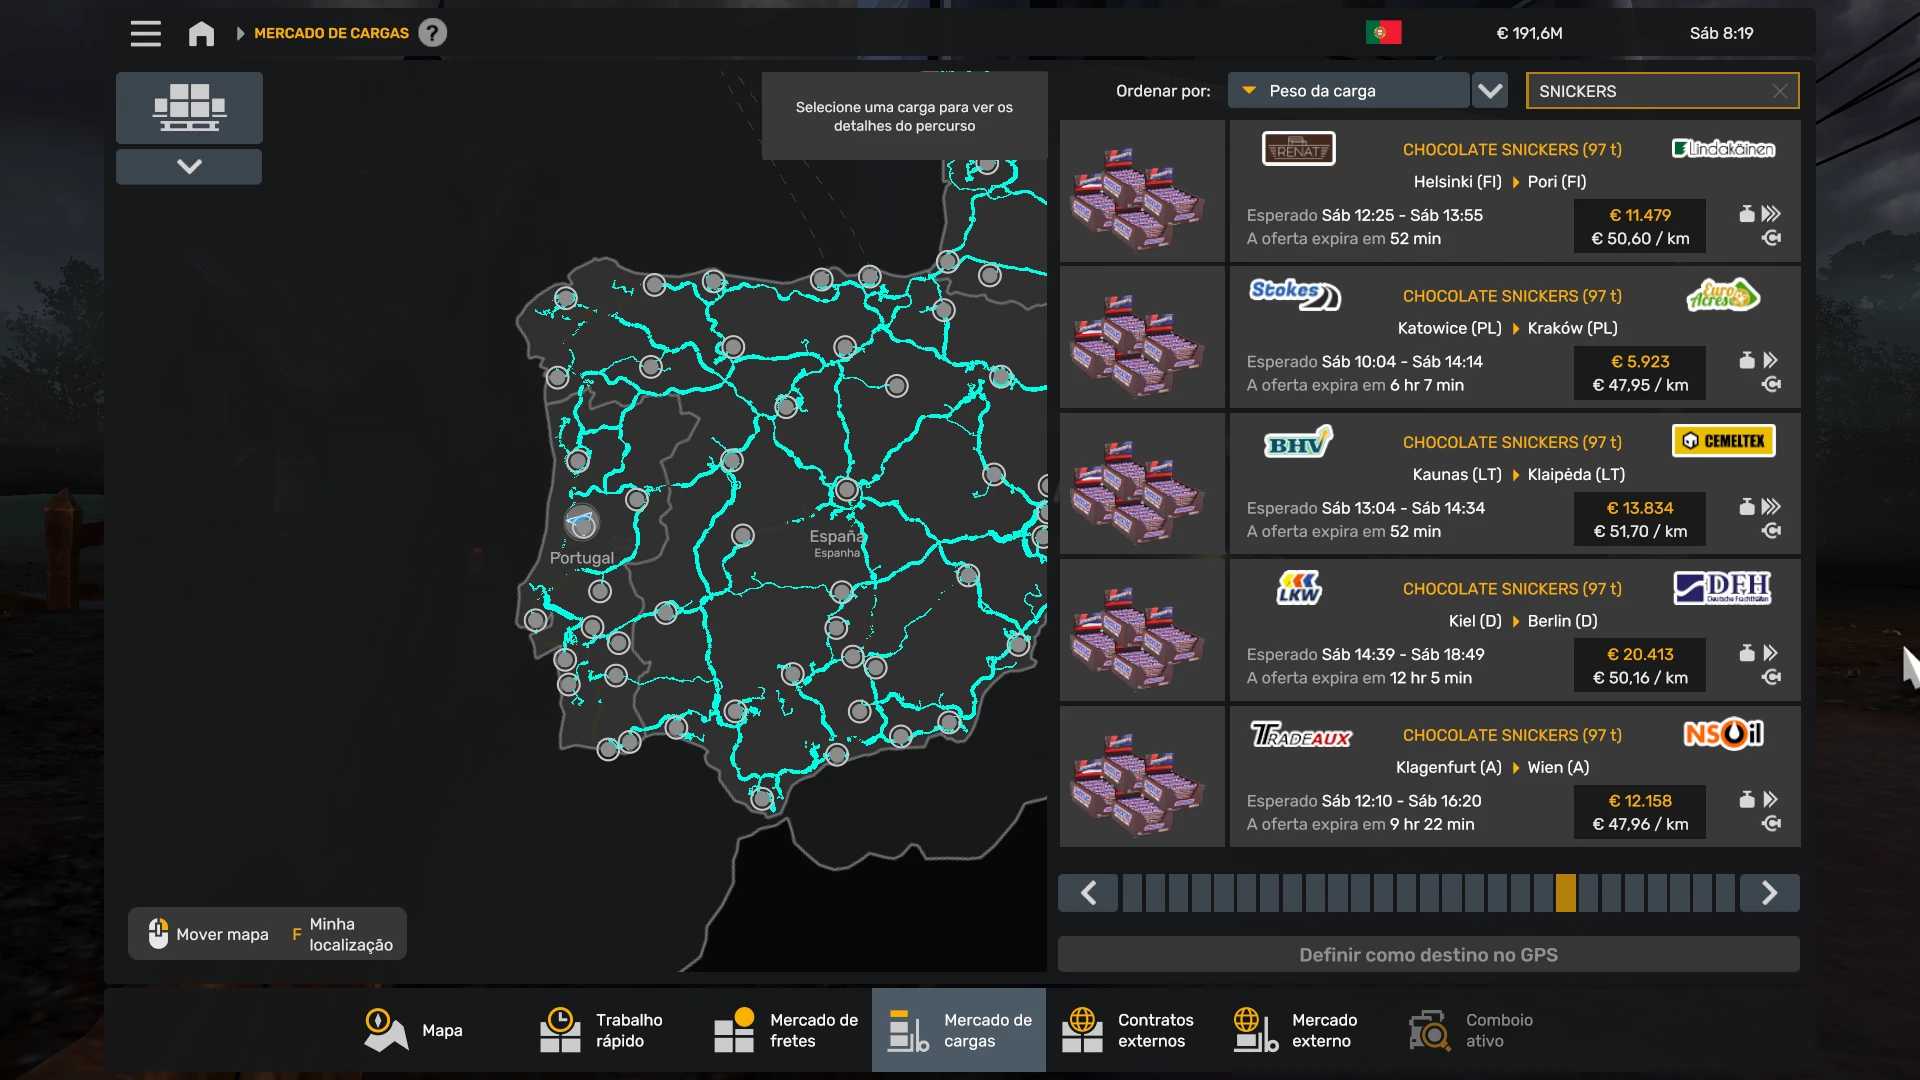Click the urgency arrows on the Helsinki job
1920x1080 pixels.
[1771, 214]
